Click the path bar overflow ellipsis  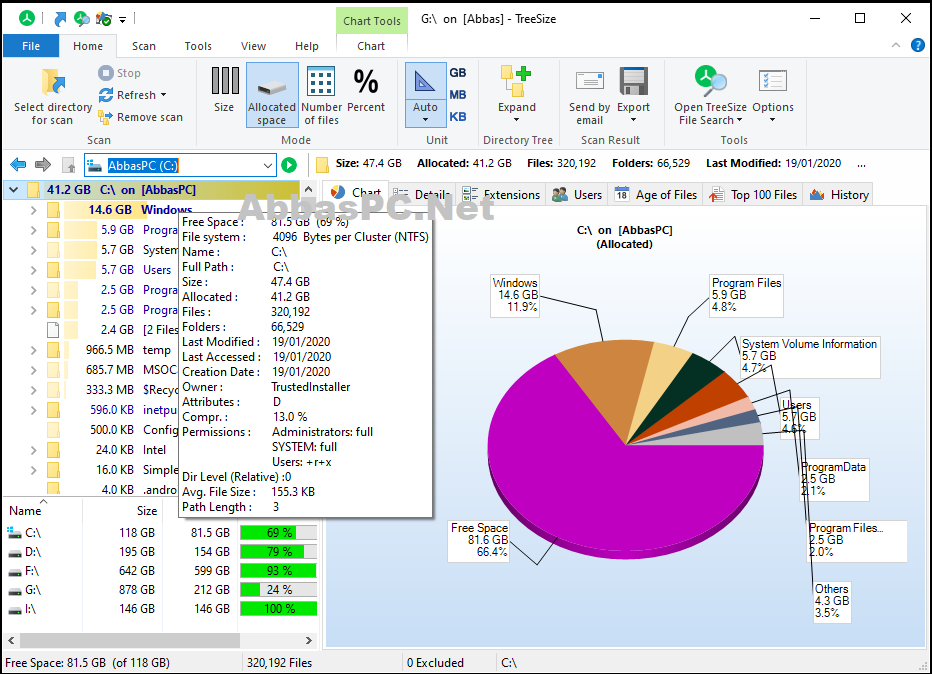[861, 164]
